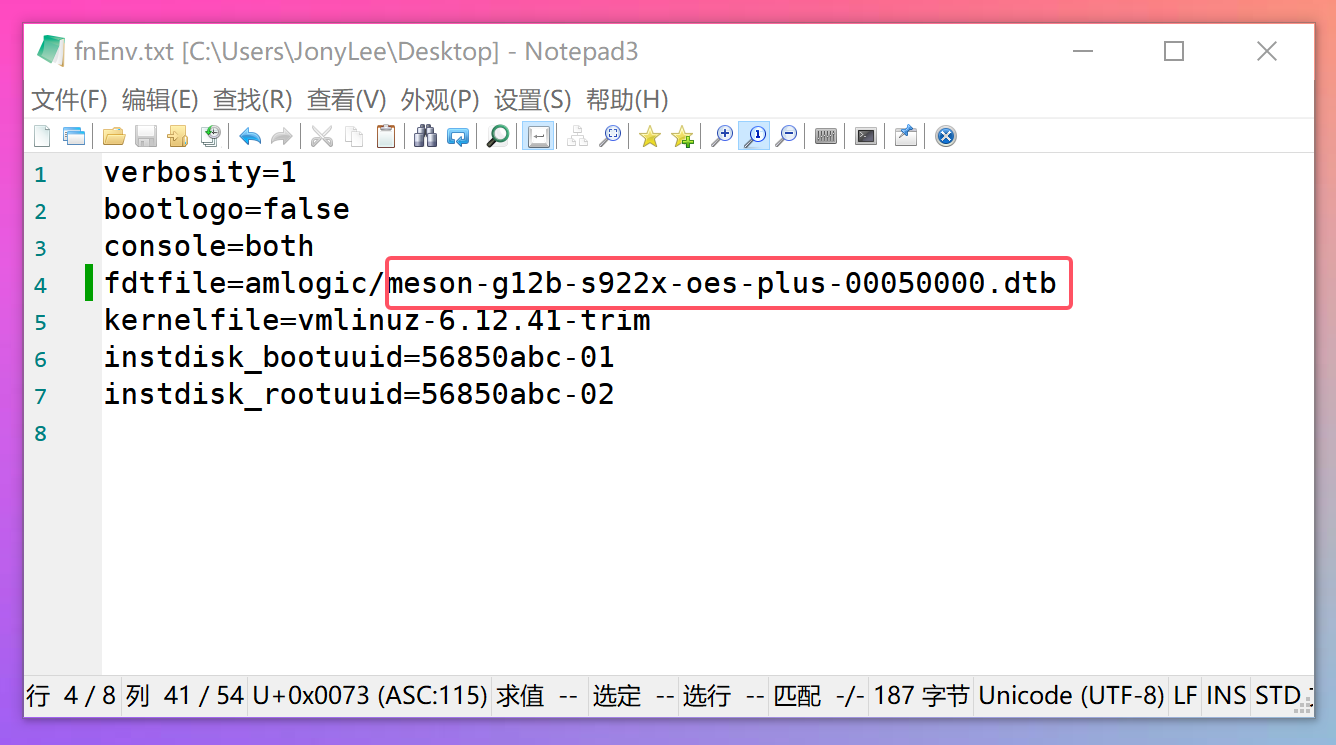Toggle word wrap on the toolbar
This screenshot has width=1336, height=745.
click(538, 135)
